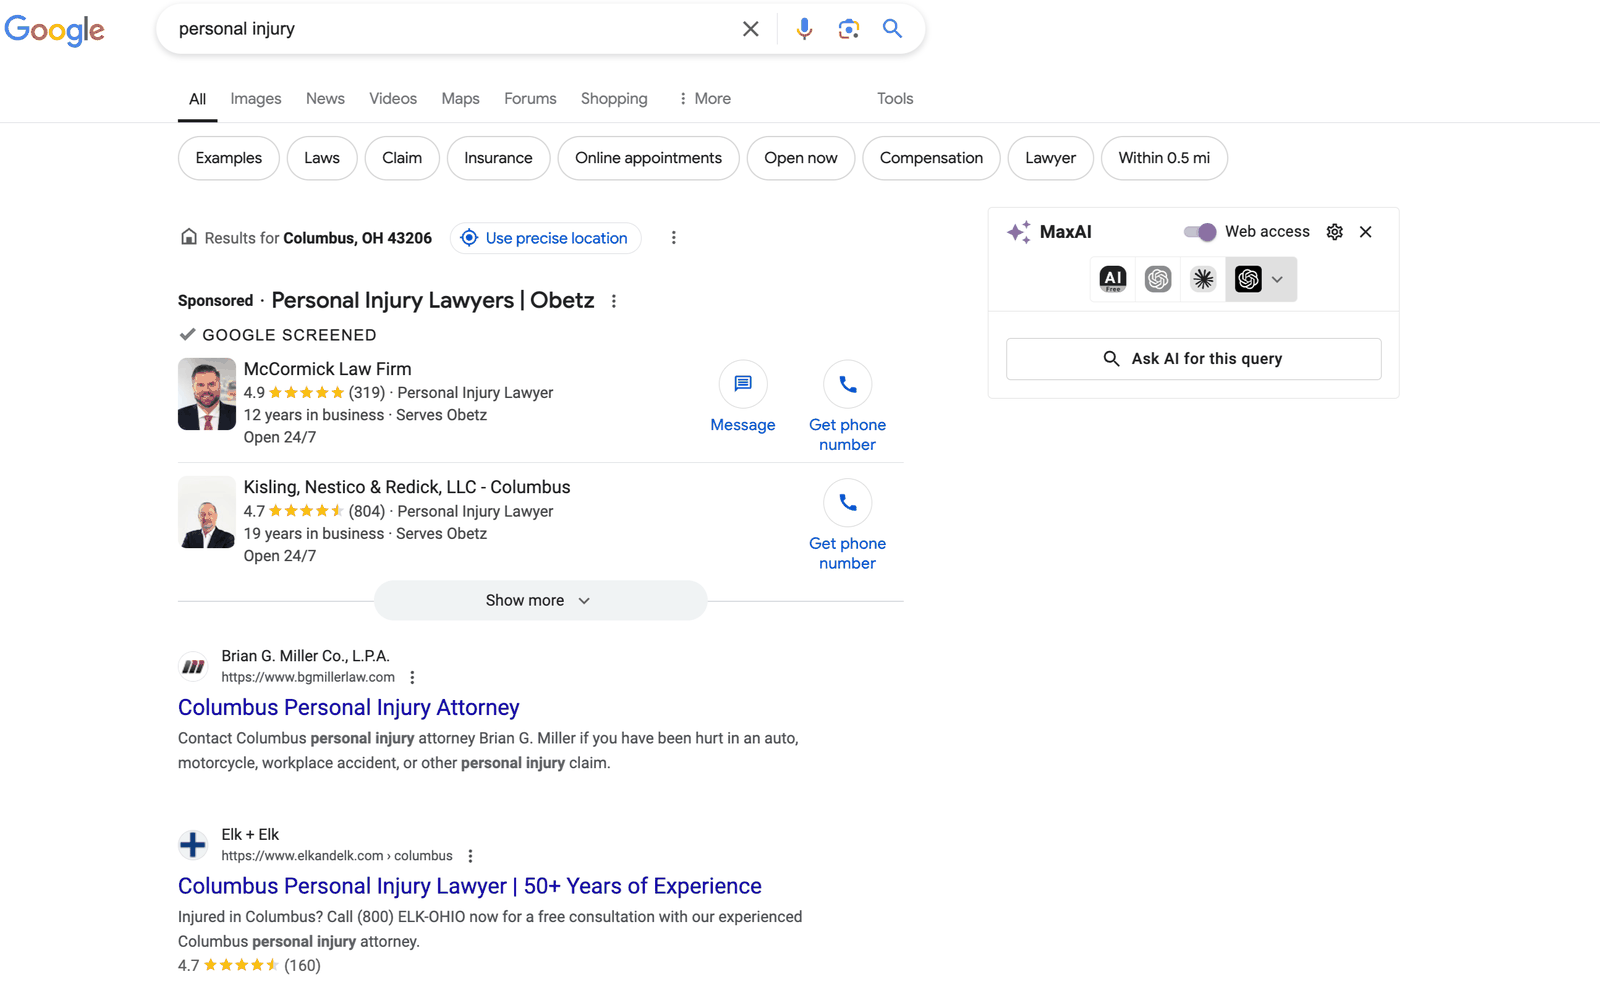Screen dimensions: 1600x982
Task: Switch to the Maps tab
Action: (460, 99)
